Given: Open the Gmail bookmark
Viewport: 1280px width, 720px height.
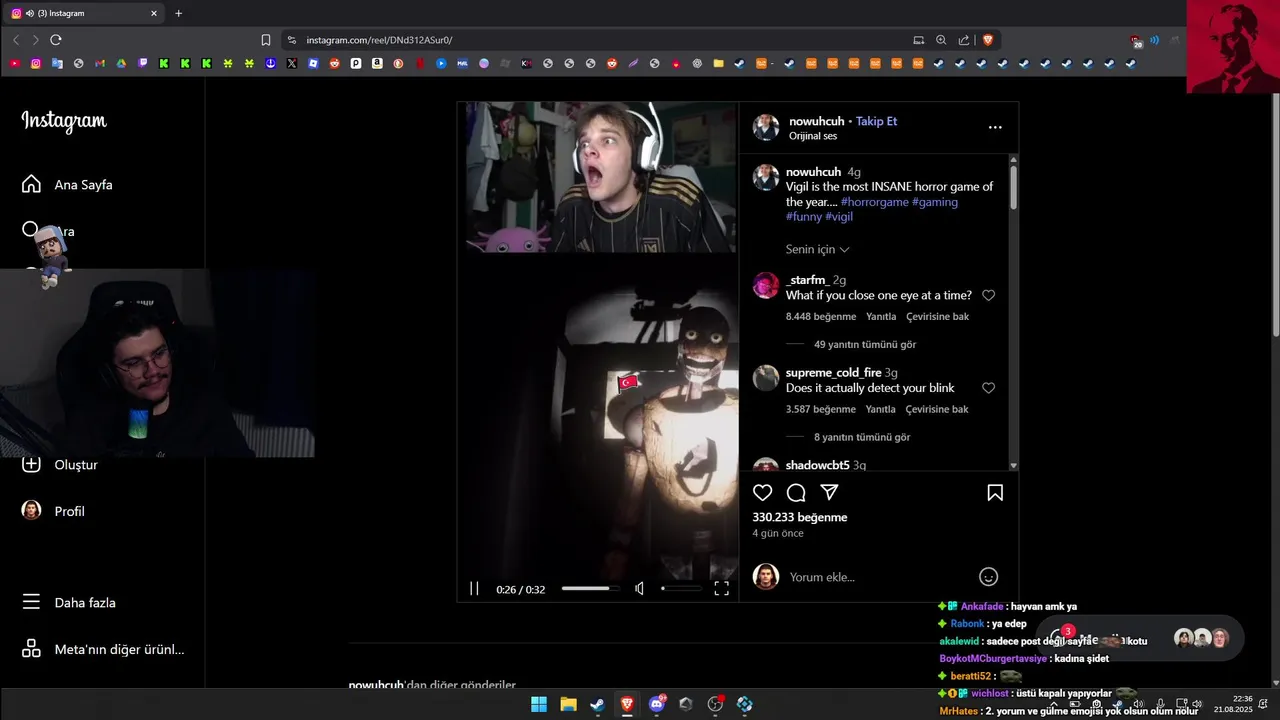Looking at the screenshot, I should pyautogui.click(x=100, y=63).
